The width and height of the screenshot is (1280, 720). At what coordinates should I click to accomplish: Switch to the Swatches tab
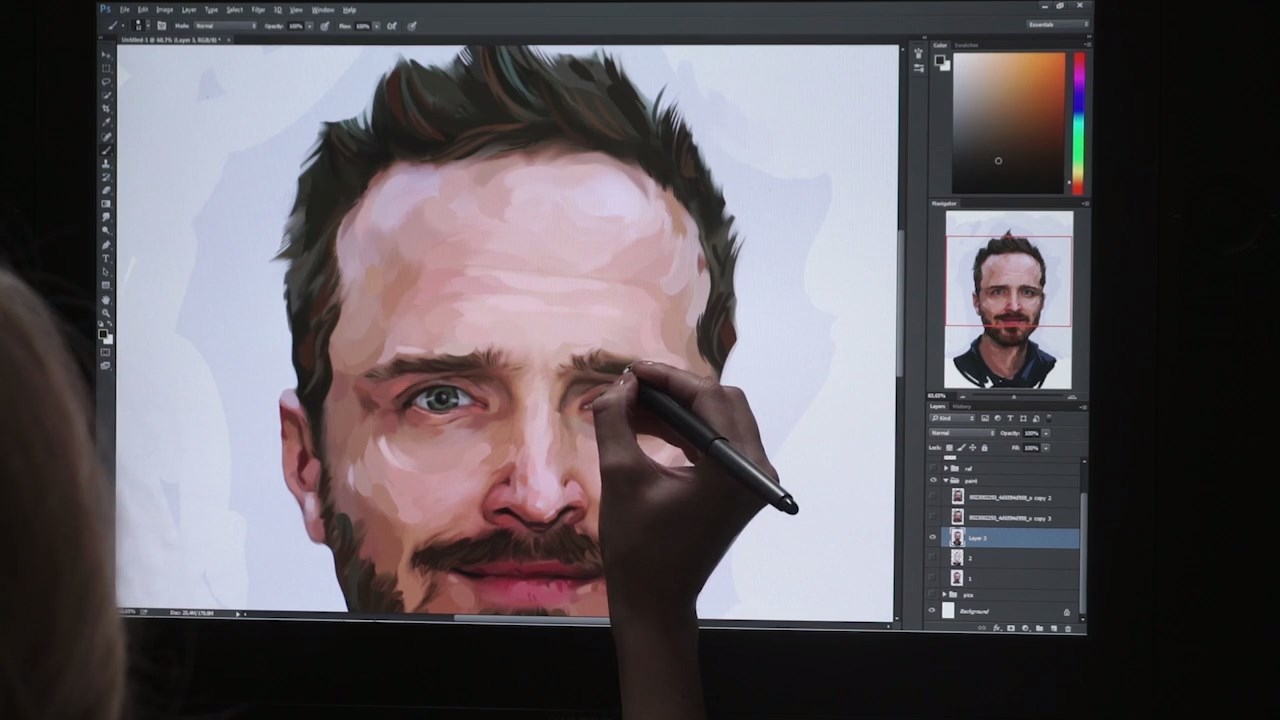click(966, 45)
